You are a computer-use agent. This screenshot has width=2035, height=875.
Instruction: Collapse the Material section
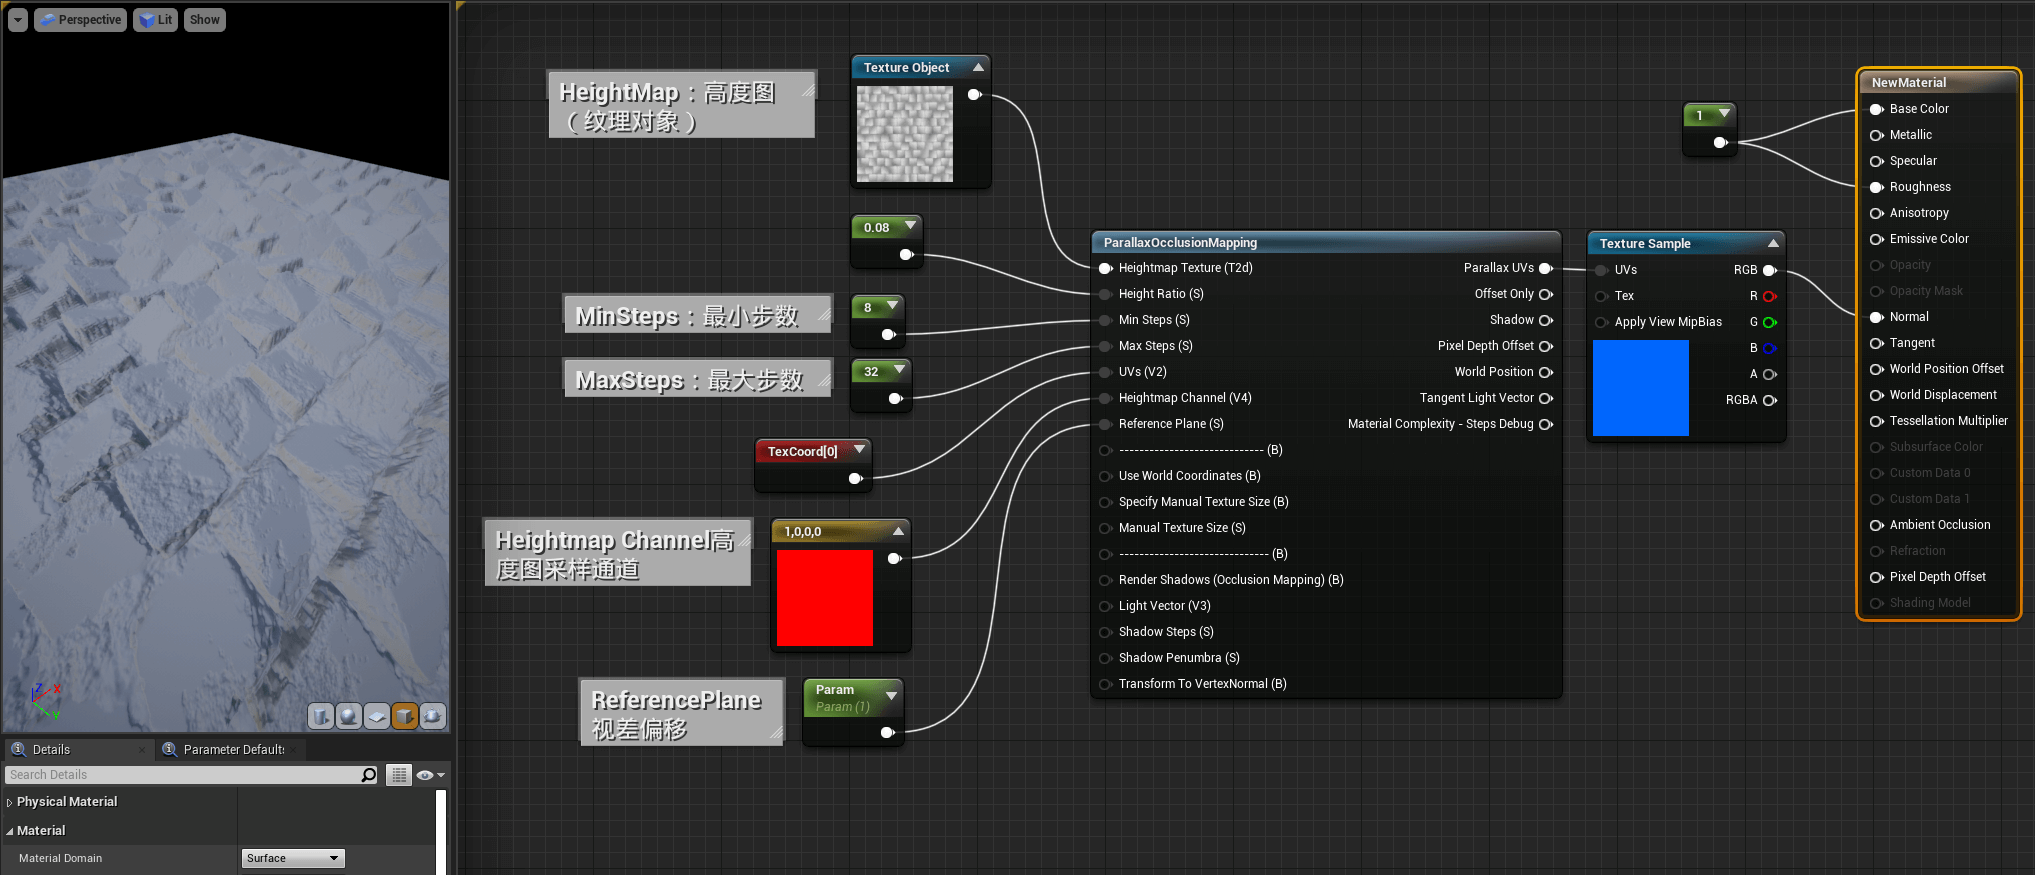tap(10, 831)
